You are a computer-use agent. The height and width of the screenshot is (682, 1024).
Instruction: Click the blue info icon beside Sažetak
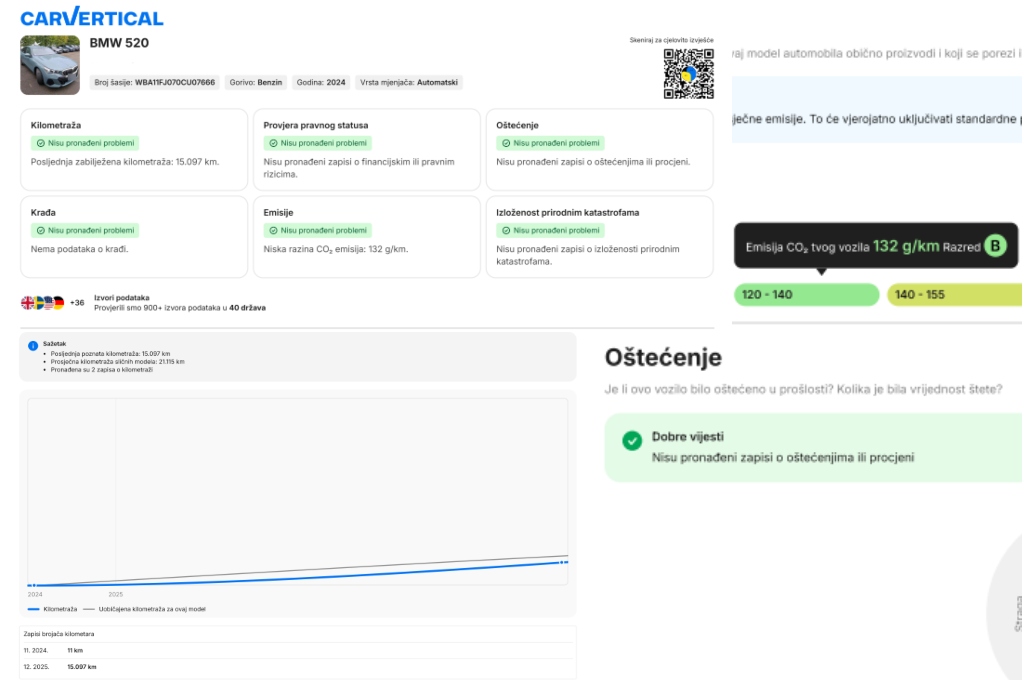tap(33, 346)
